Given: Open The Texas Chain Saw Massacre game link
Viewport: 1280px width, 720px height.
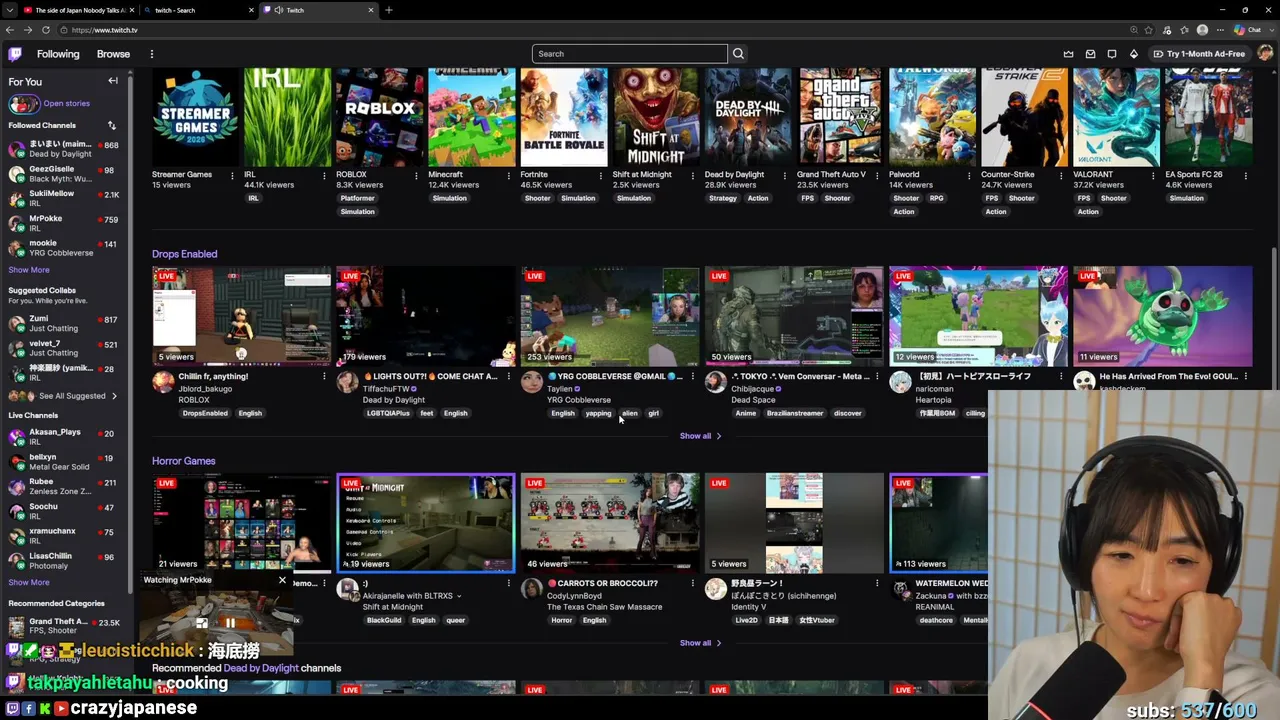Looking at the screenshot, I should coord(604,607).
